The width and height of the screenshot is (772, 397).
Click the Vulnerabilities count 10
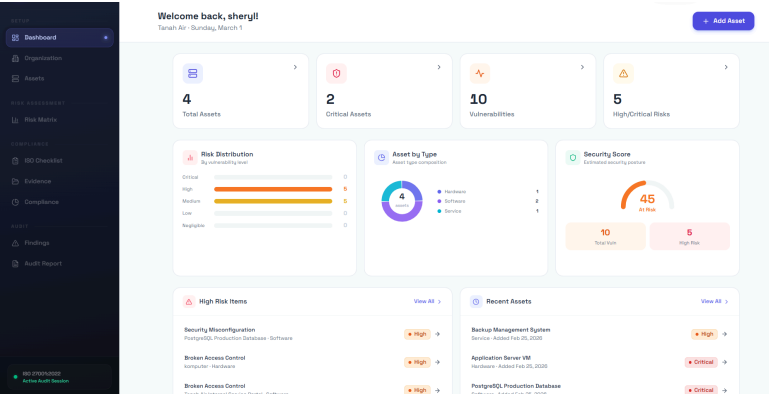479,99
